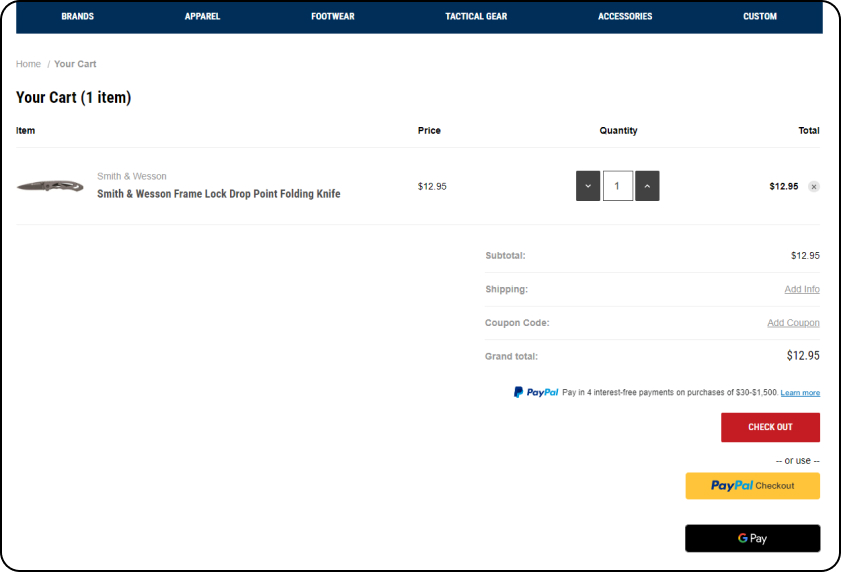Image resolution: width=841 pixels, height=572 pixels.
Task: Increase knife quantity with up arrow
Action: coord(647,186)
